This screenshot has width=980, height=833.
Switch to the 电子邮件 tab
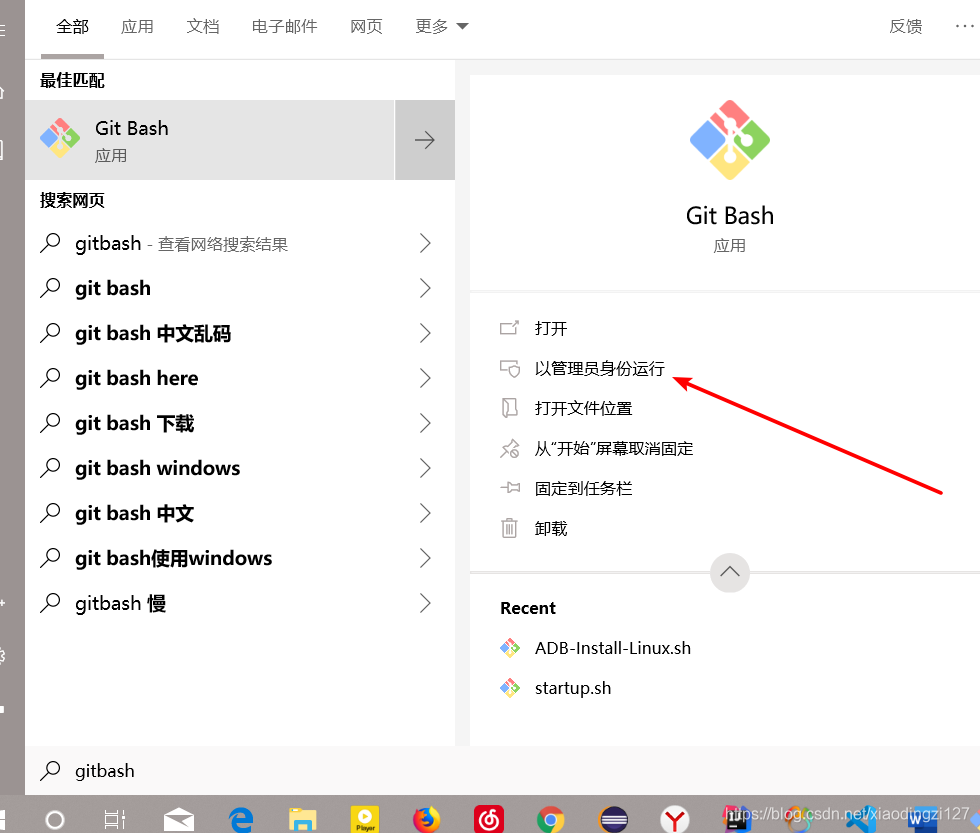(x=284, y=26)
